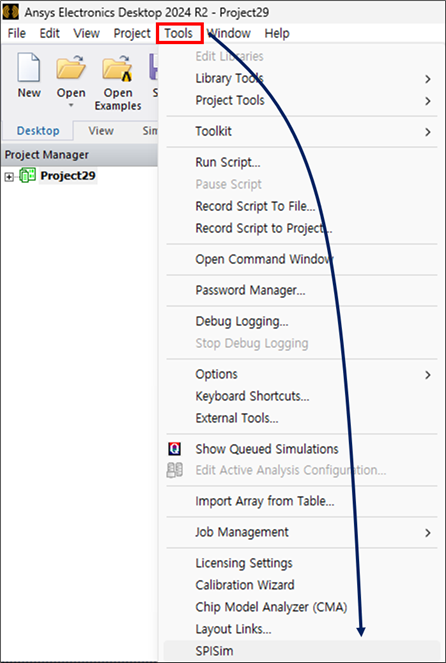Click the Open Examples folder icon

click(117, 67)
